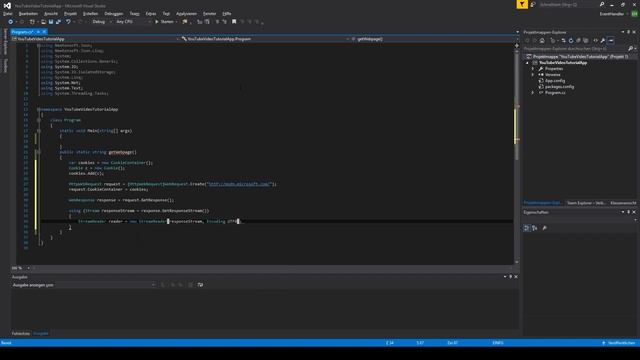This screenshot has height=360, width=640.
Task: Switch to the Klassenansicht tab
Action: (623, 203)
